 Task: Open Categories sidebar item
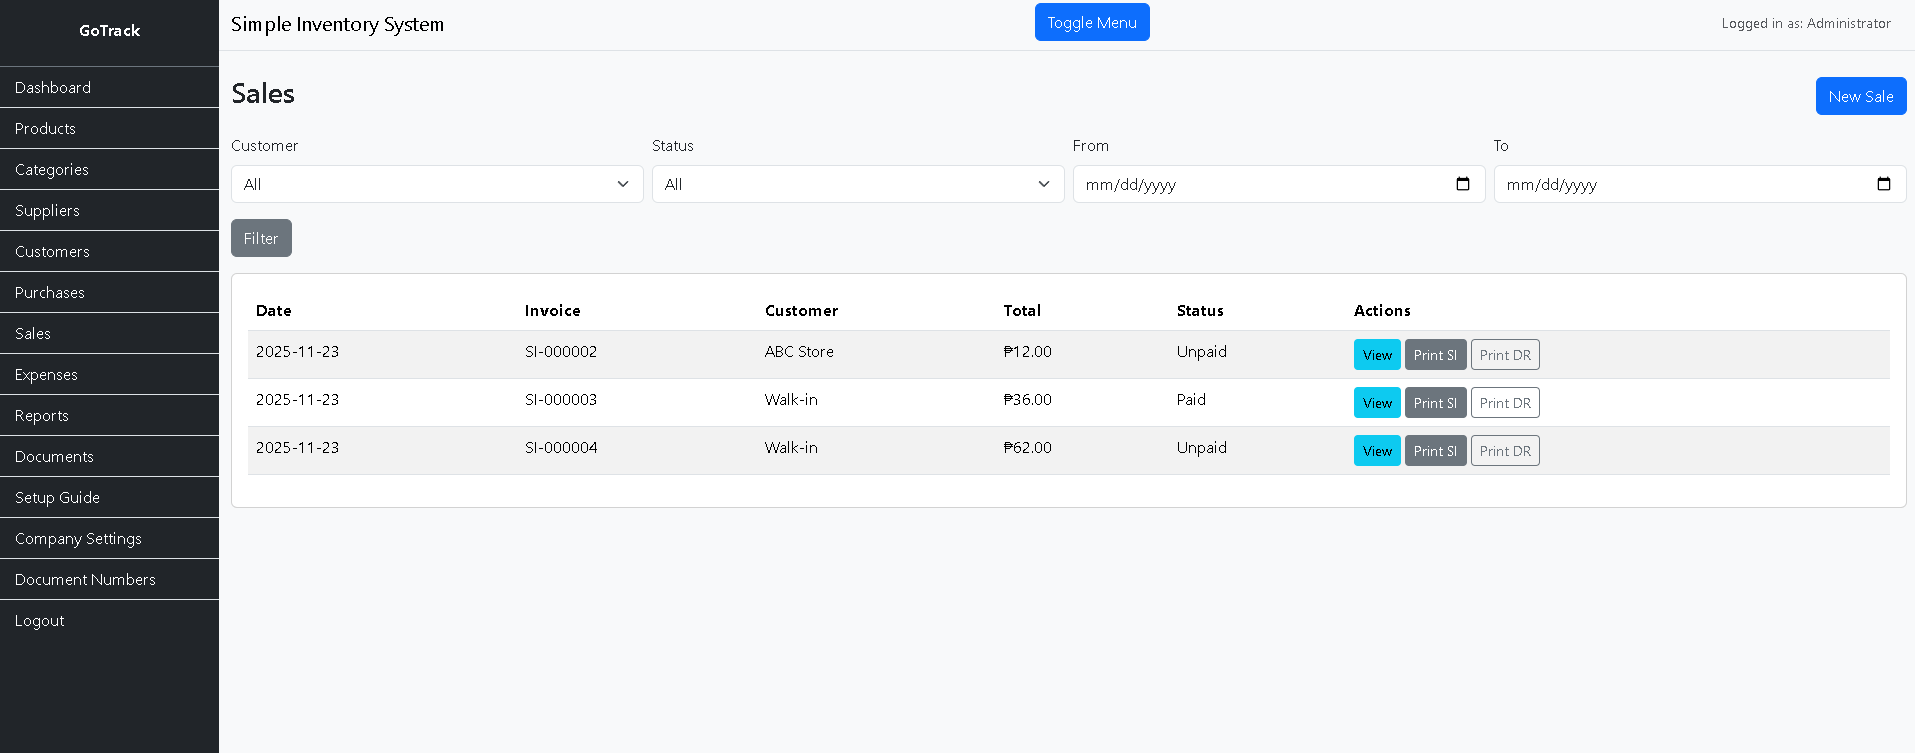[109, 169]
